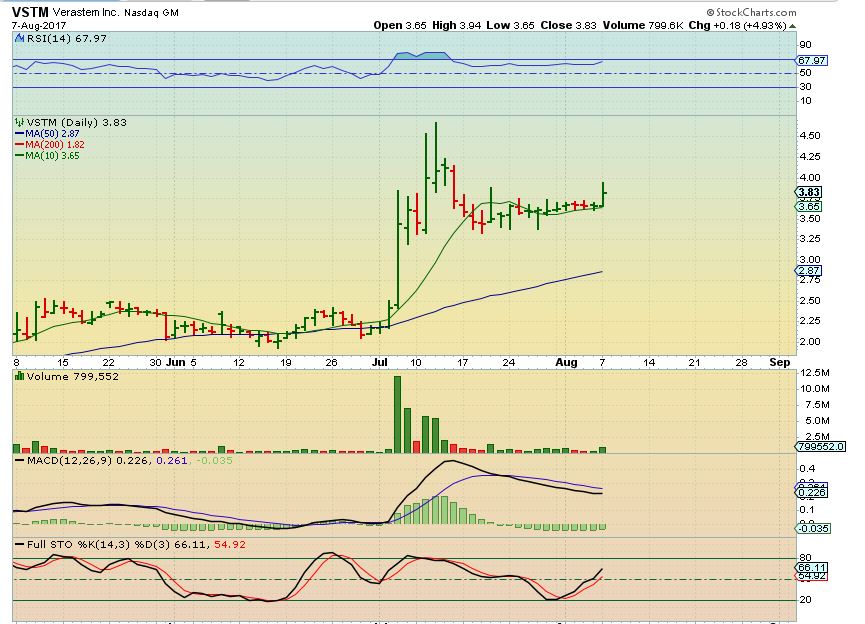Click the Volume legend bar icon
The width and height of the screenshot is (865, 624).
19,379
